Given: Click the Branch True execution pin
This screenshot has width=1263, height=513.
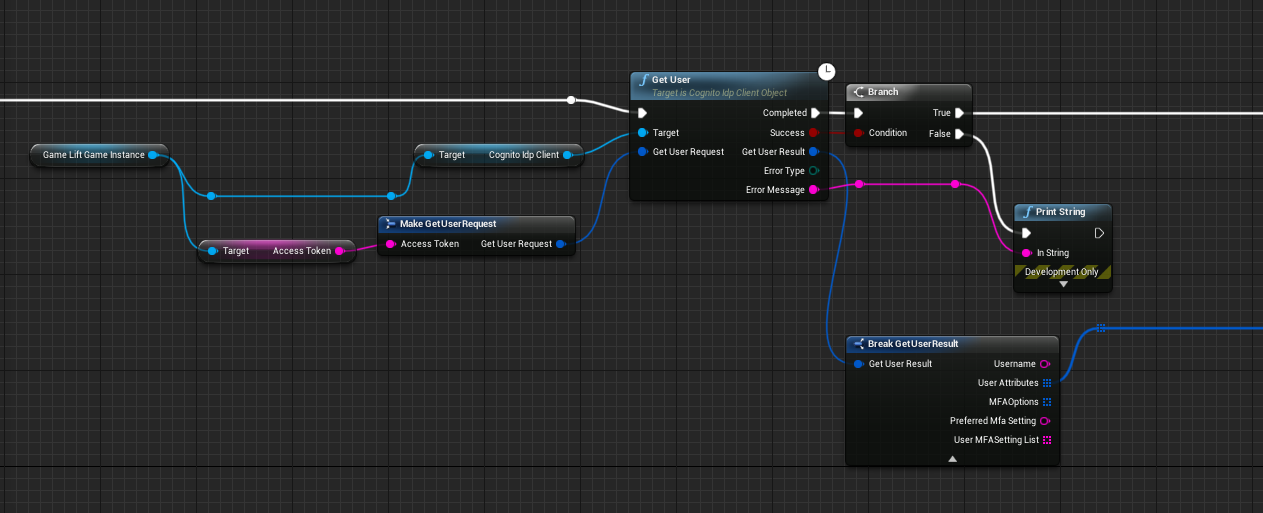Looking at the screenshot, I should [959, 113].
